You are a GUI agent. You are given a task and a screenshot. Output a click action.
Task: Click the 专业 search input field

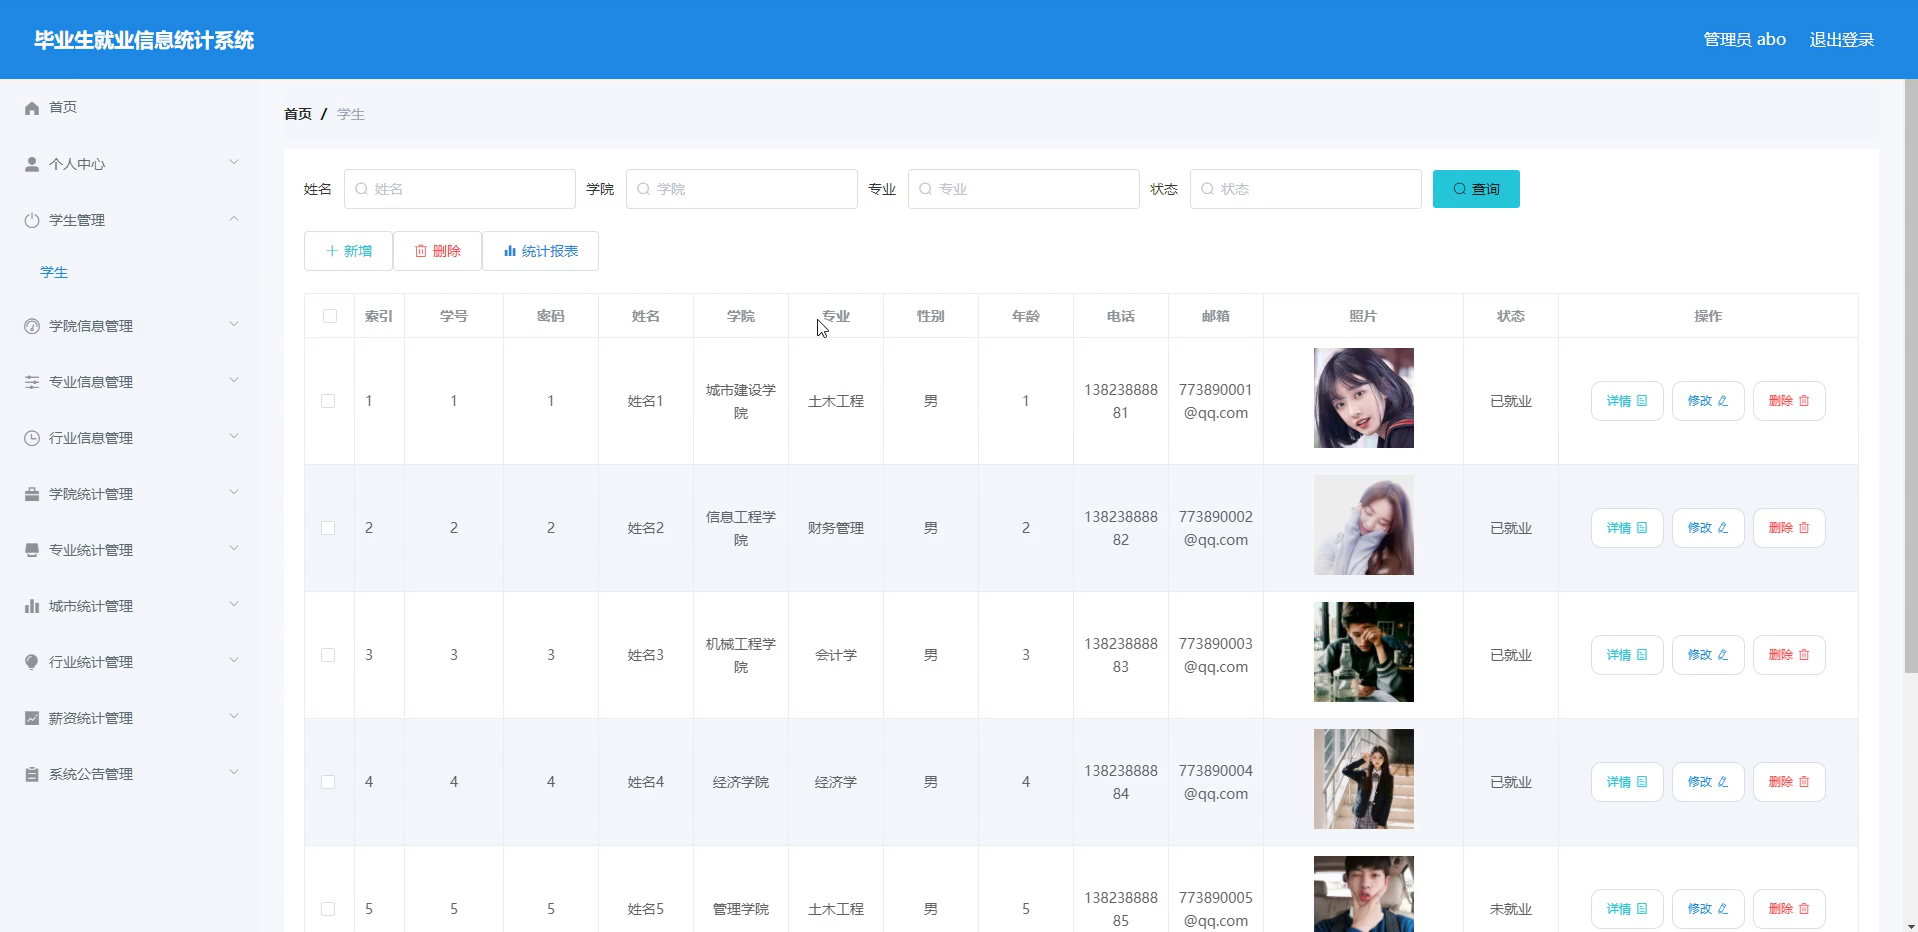tap(1024, 189)
